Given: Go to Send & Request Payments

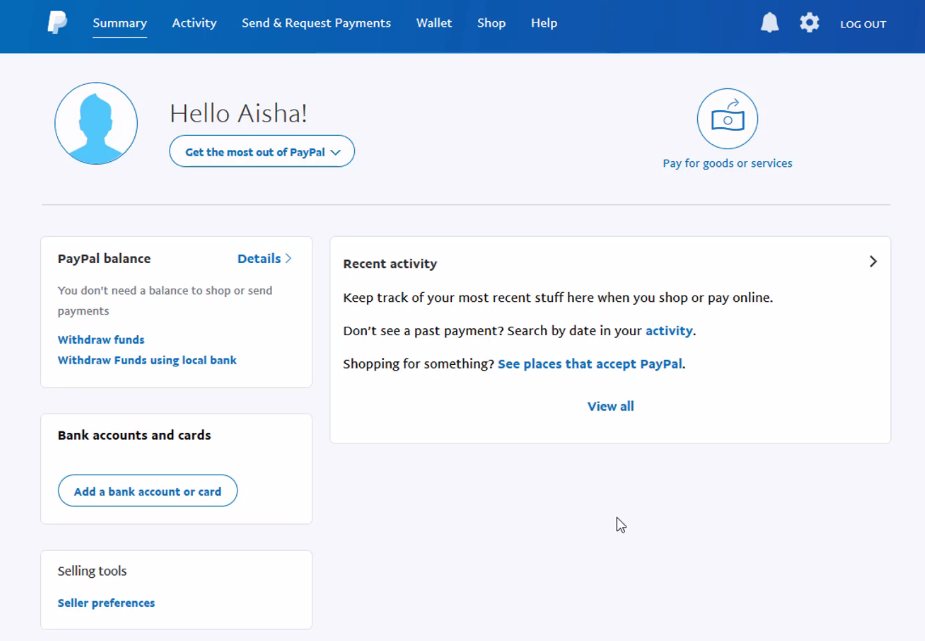Looking at the screenshot, I should tap(316, 23).
